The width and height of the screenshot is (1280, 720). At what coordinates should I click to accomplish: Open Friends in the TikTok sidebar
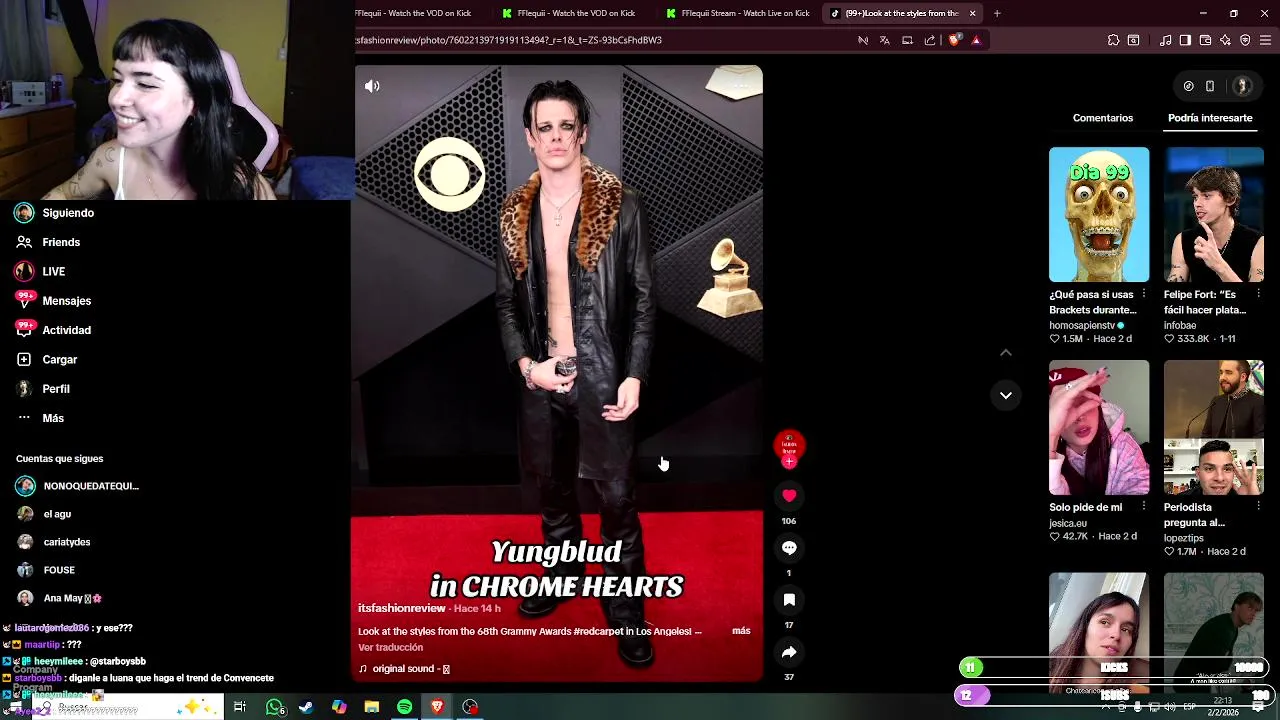tap(48, 242)
